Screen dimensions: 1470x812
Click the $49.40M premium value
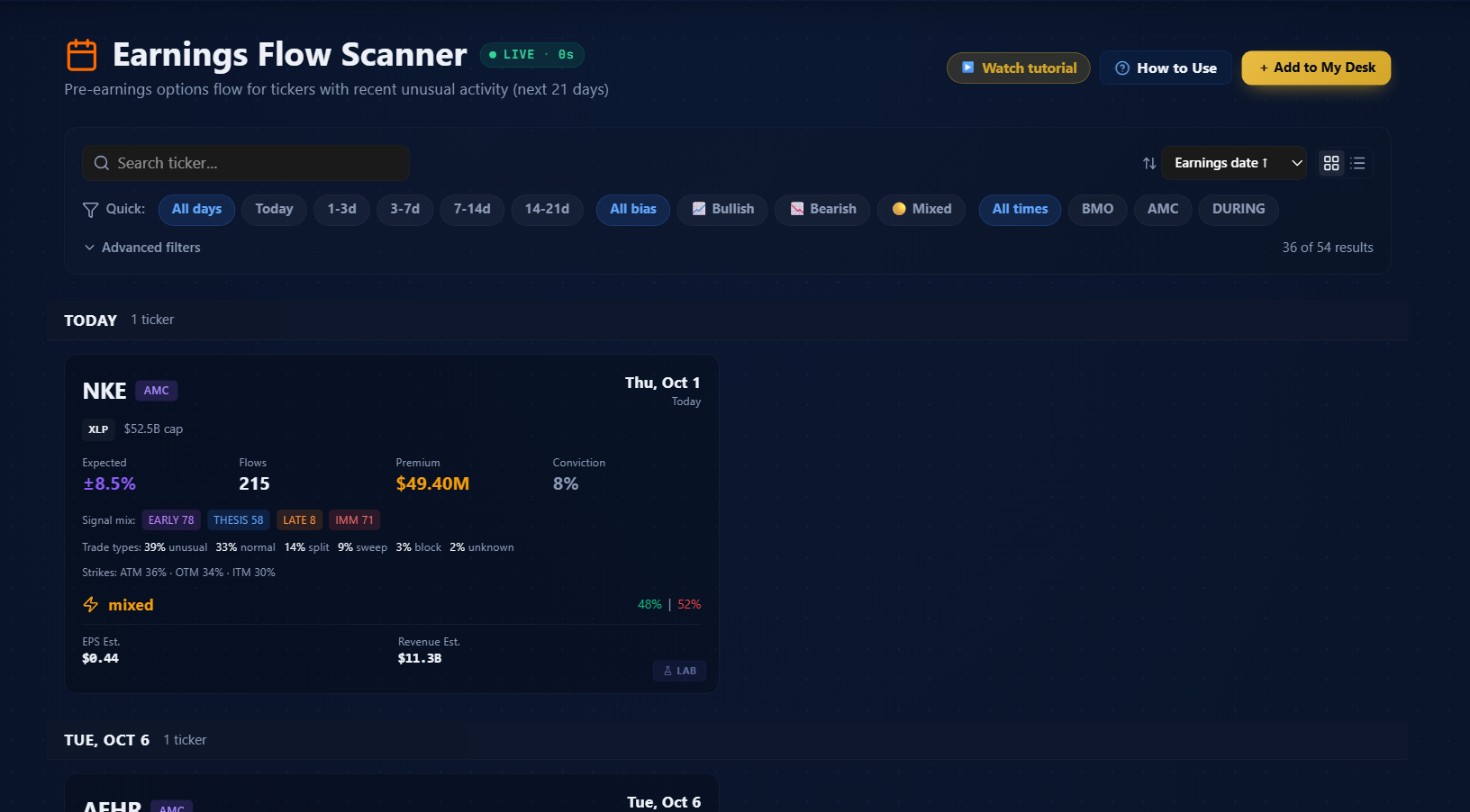432,484
